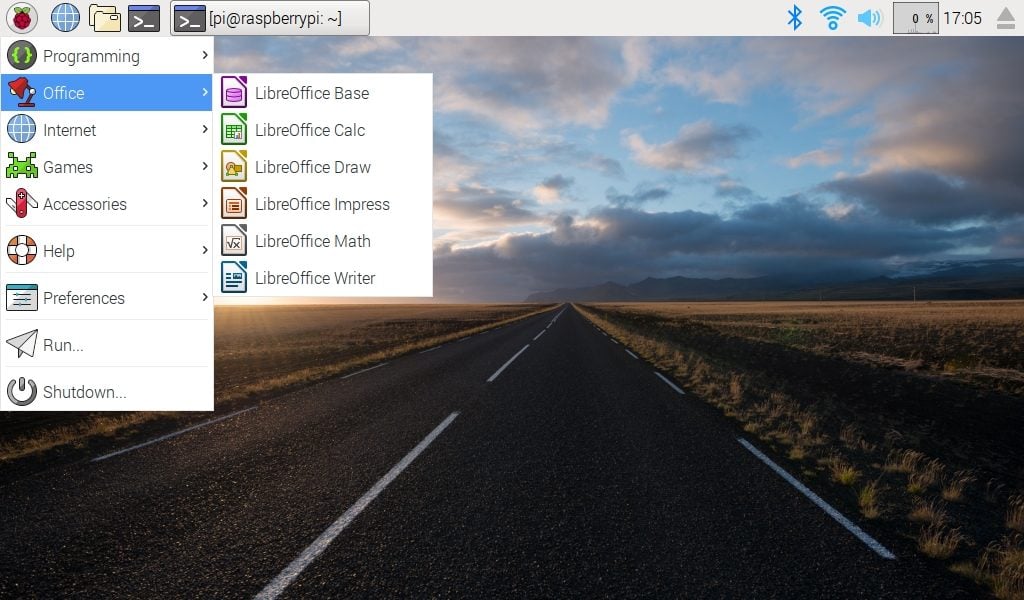Launch LibreOffice Draw

(312, 167)
